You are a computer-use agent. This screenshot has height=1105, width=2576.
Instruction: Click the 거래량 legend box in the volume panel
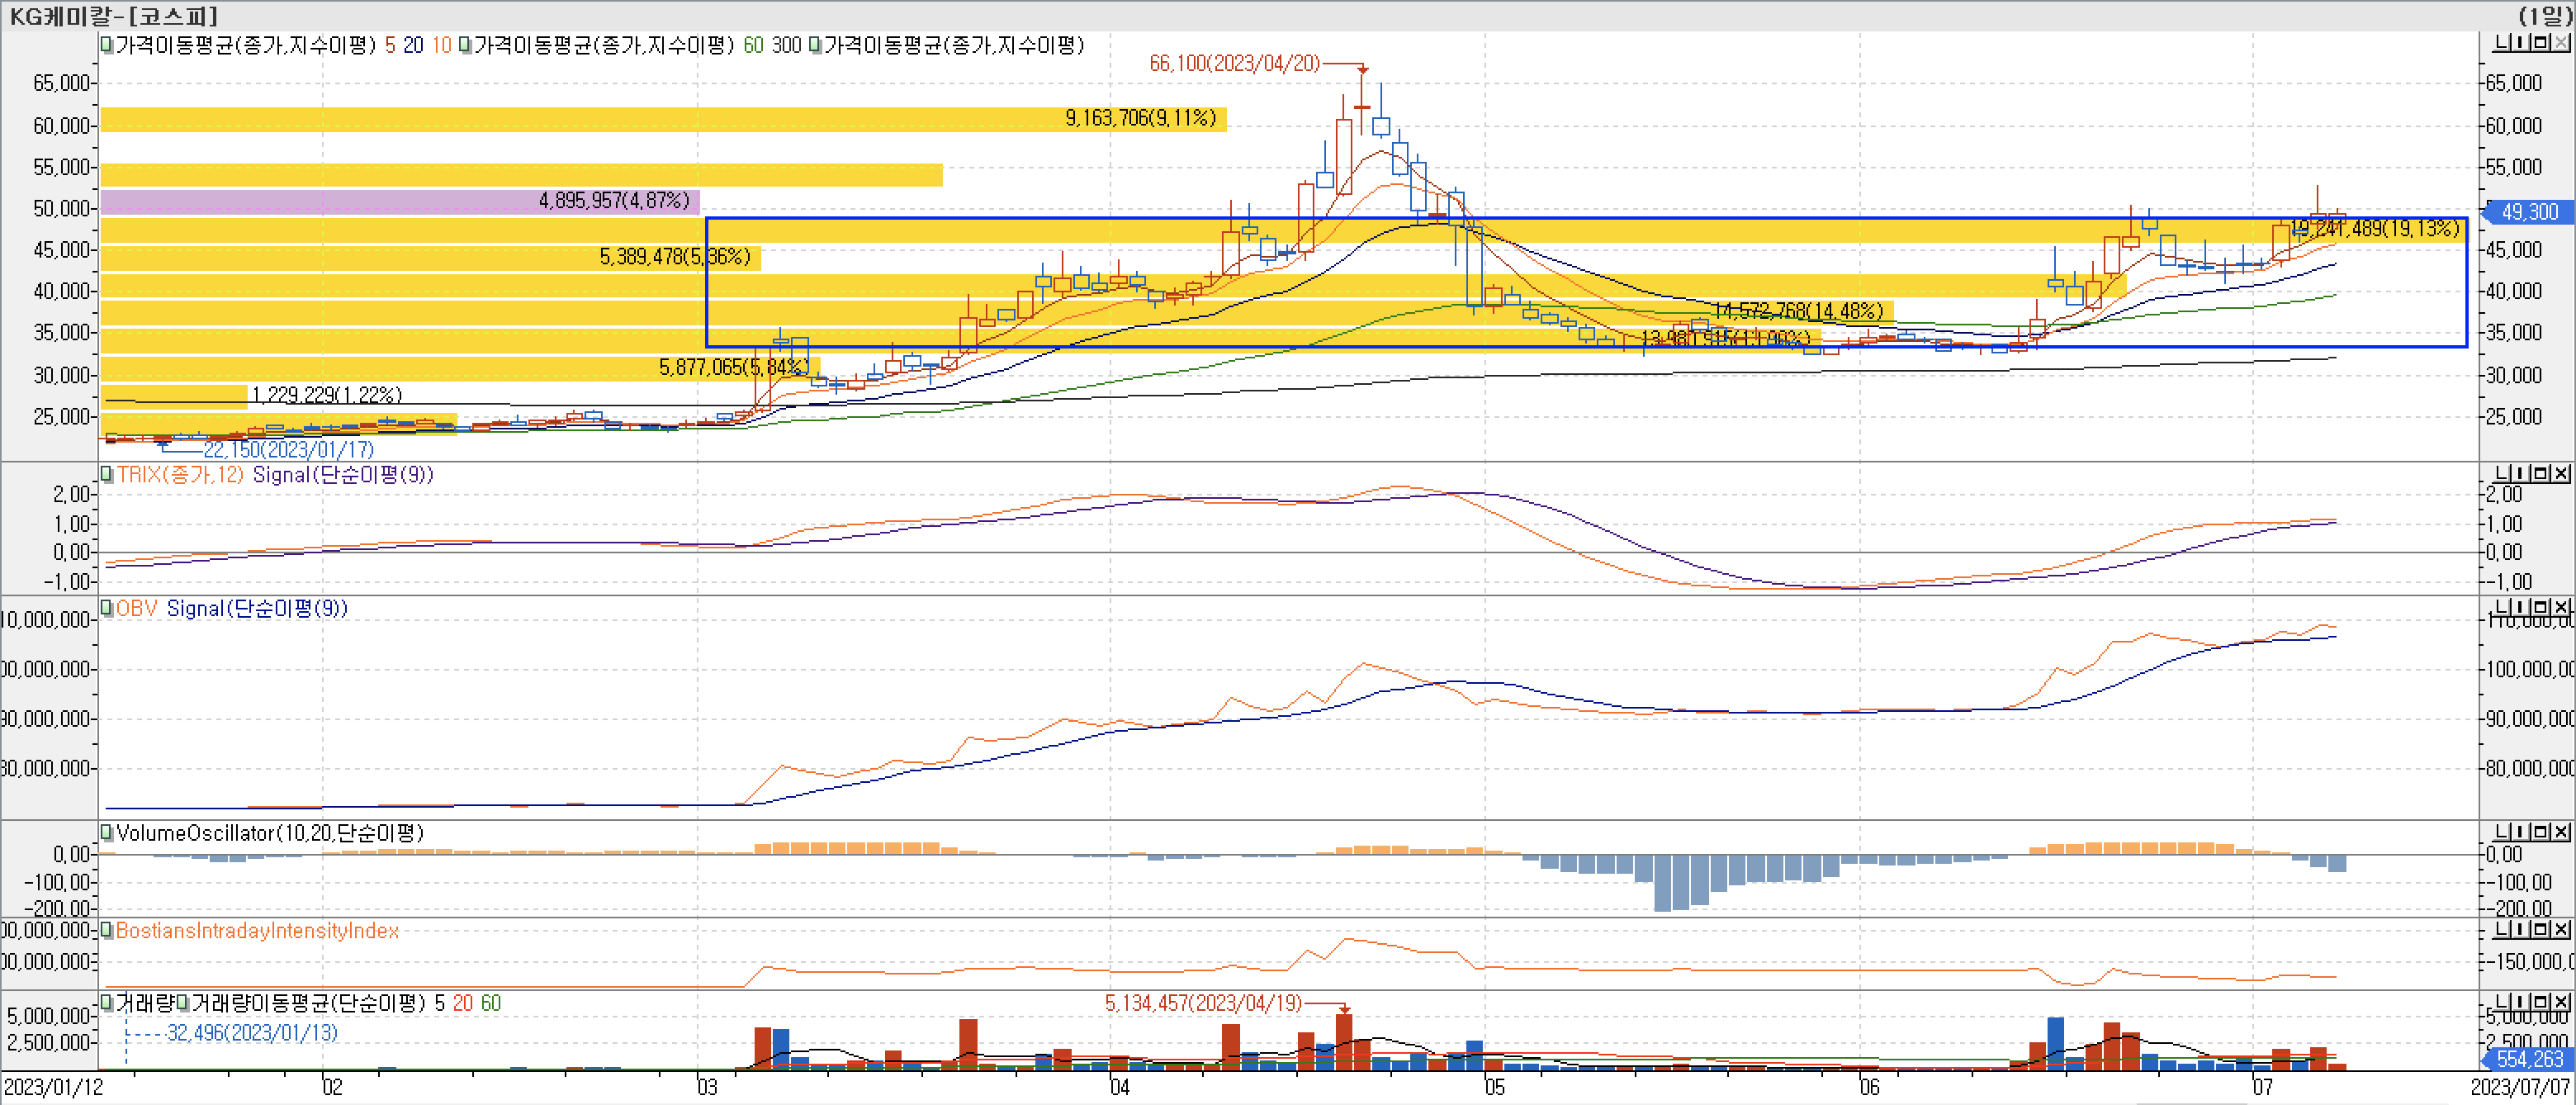(107, 1002)
